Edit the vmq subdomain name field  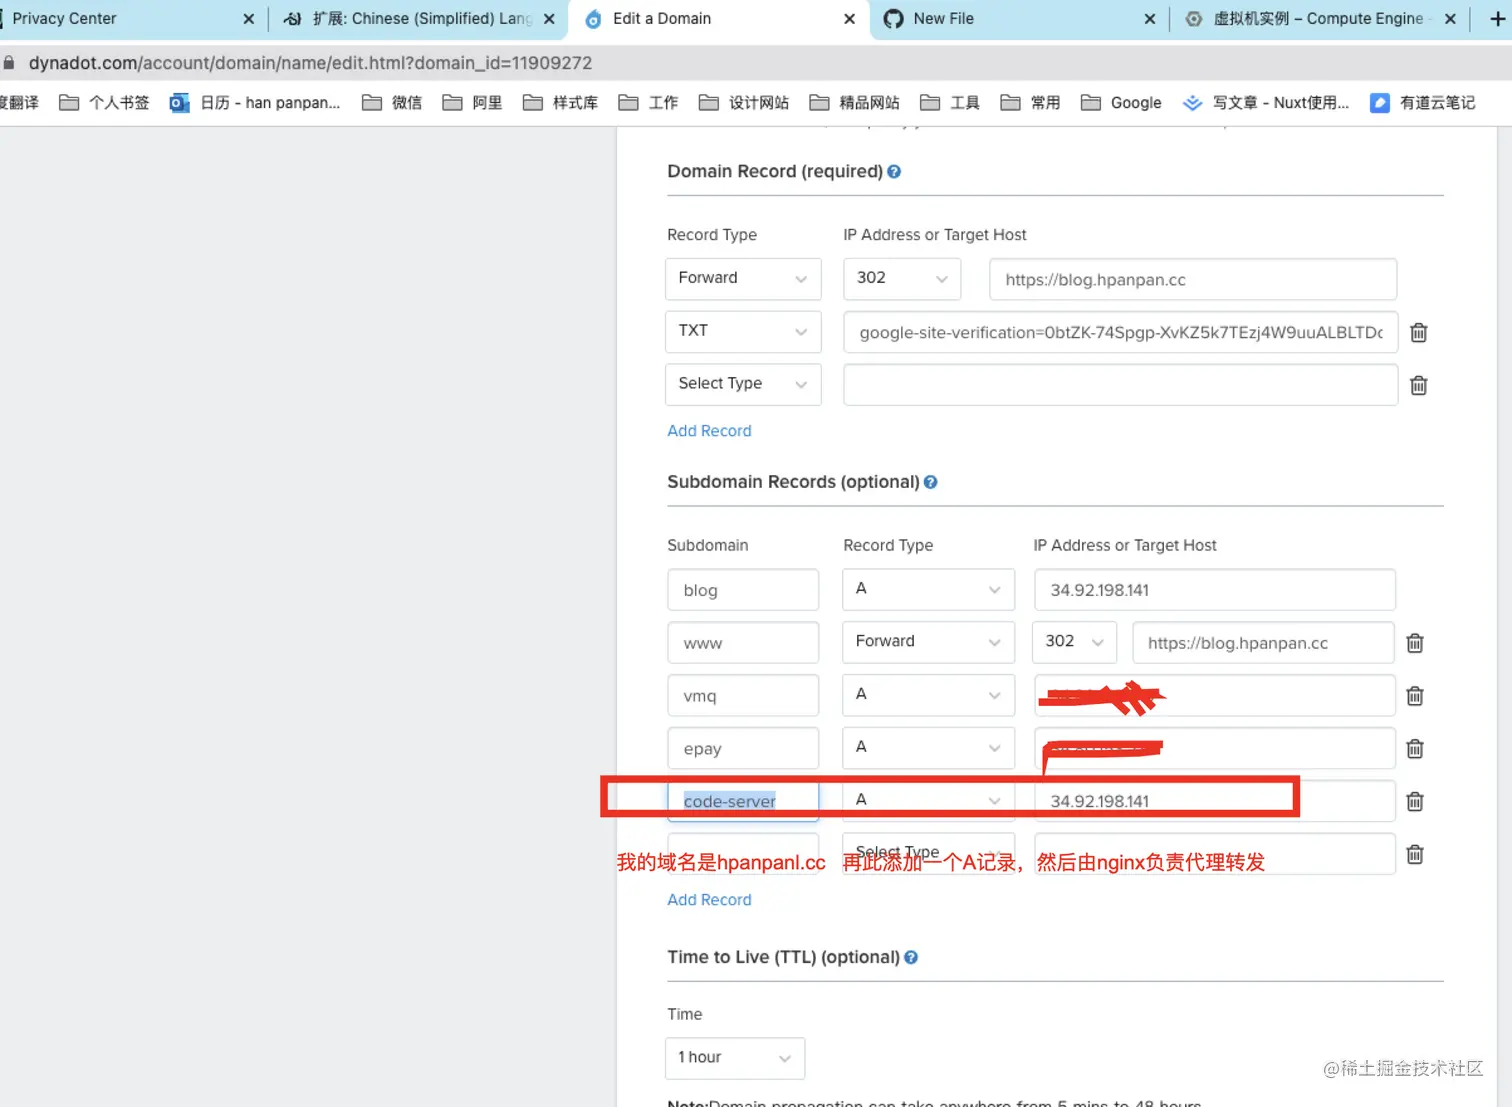click(x=743, y=696)
